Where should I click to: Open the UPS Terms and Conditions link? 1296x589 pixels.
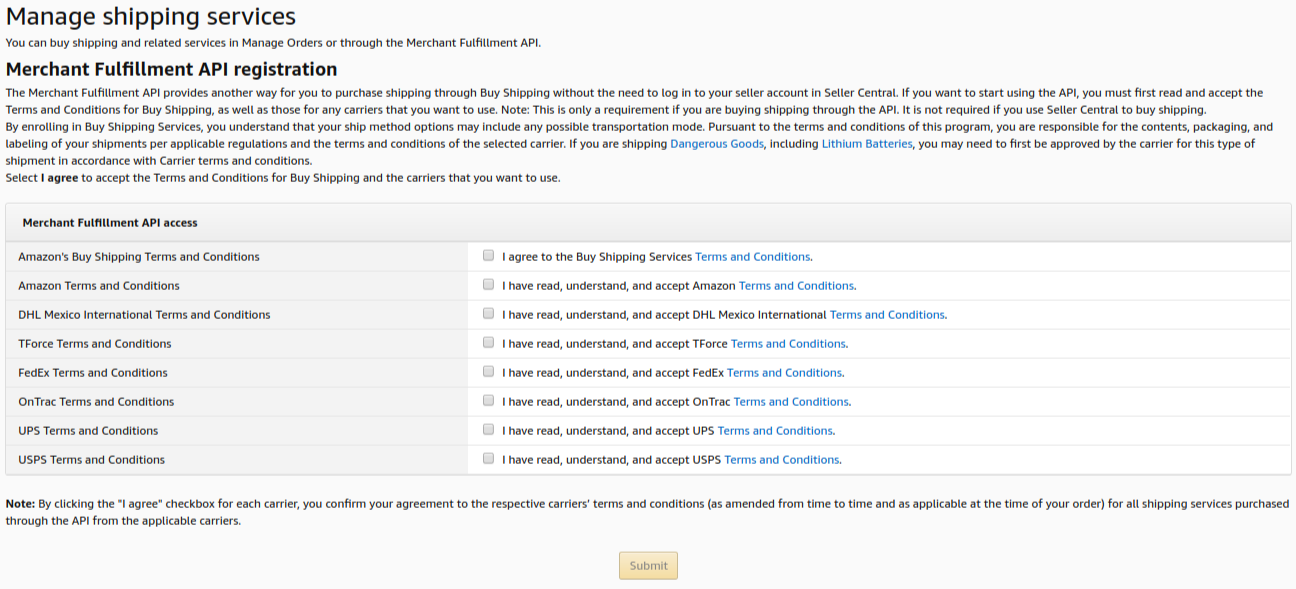775,430
